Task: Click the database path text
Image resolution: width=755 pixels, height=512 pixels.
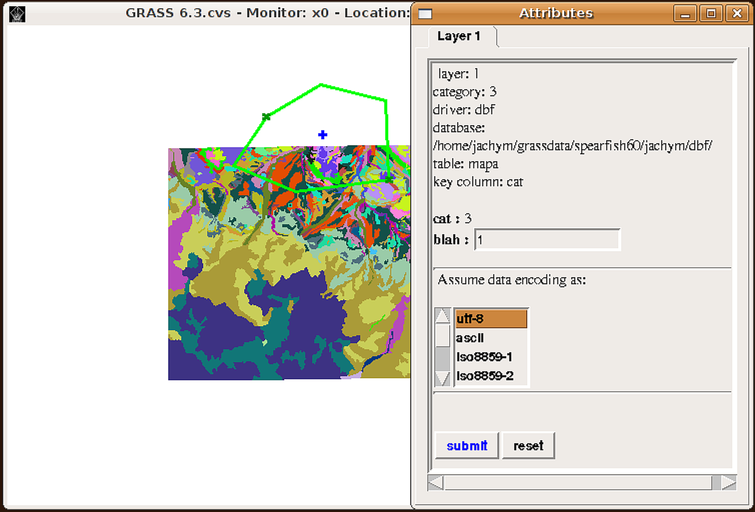Action: (573, 146)
